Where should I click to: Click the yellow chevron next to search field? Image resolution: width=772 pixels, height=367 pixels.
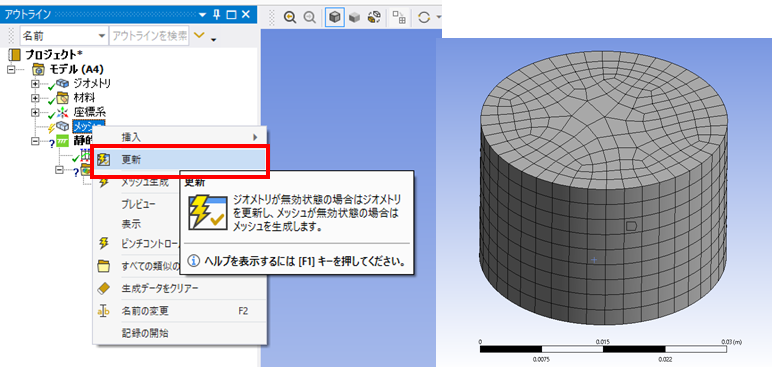click(x=199, y=35)
